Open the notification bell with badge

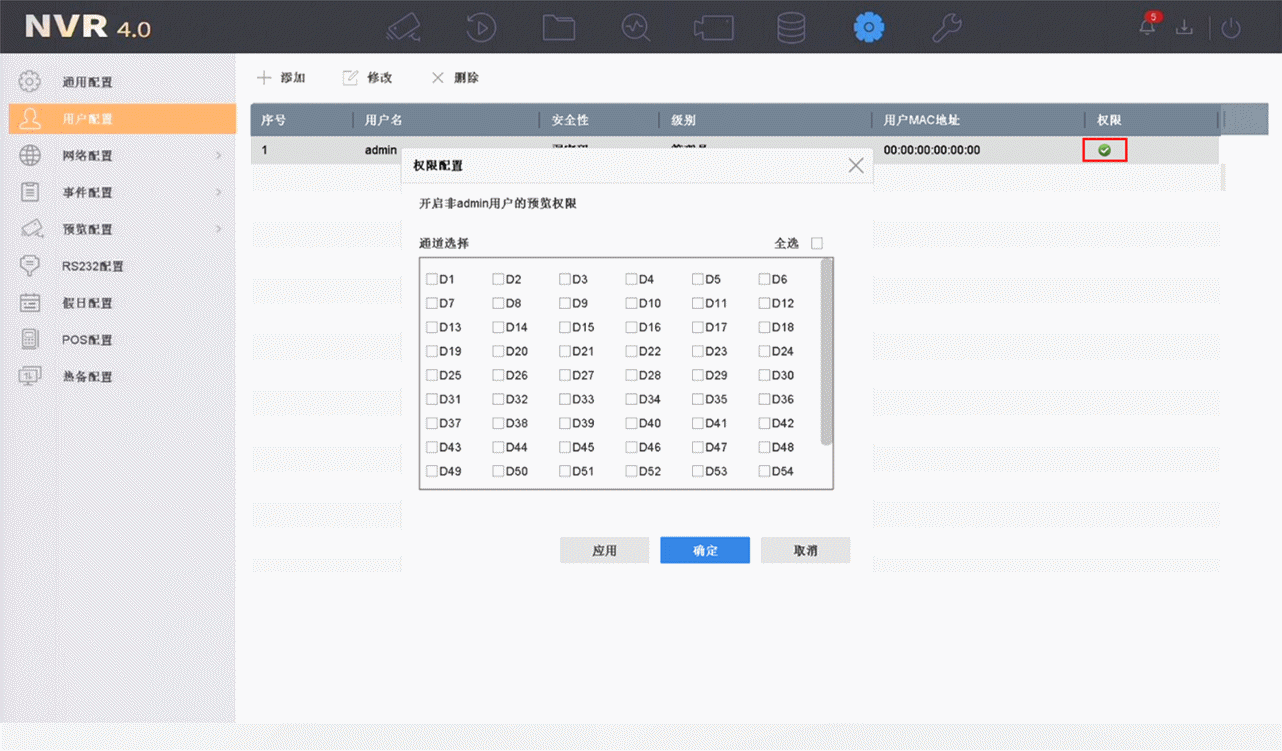(x=1147, y=27)
